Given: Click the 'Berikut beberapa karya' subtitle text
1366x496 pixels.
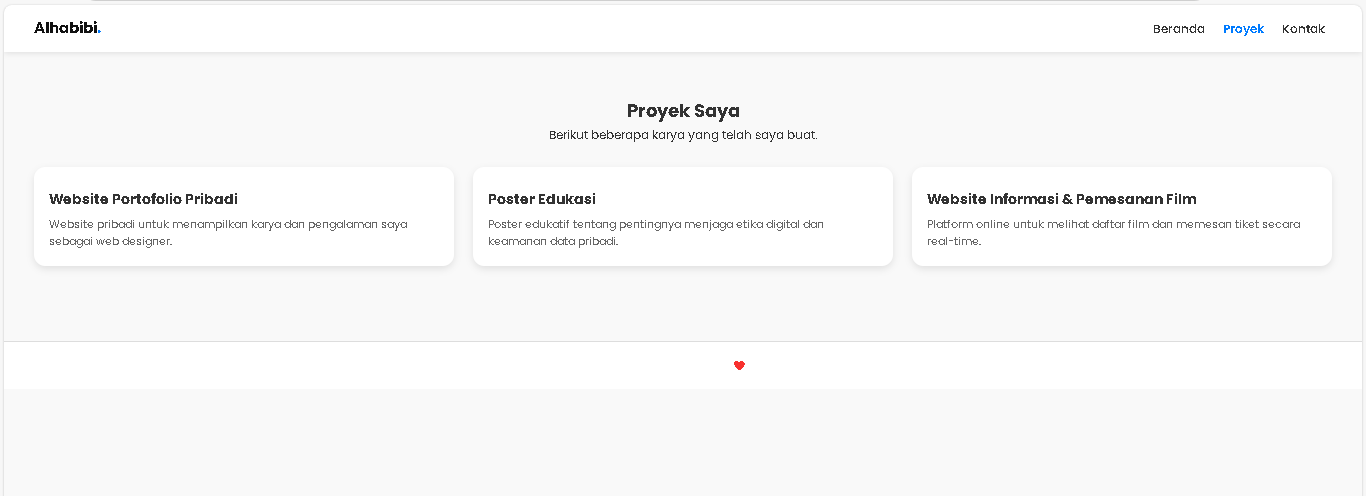Looking at the screenshot, I should pyautogui.click(x=683, y=135).
